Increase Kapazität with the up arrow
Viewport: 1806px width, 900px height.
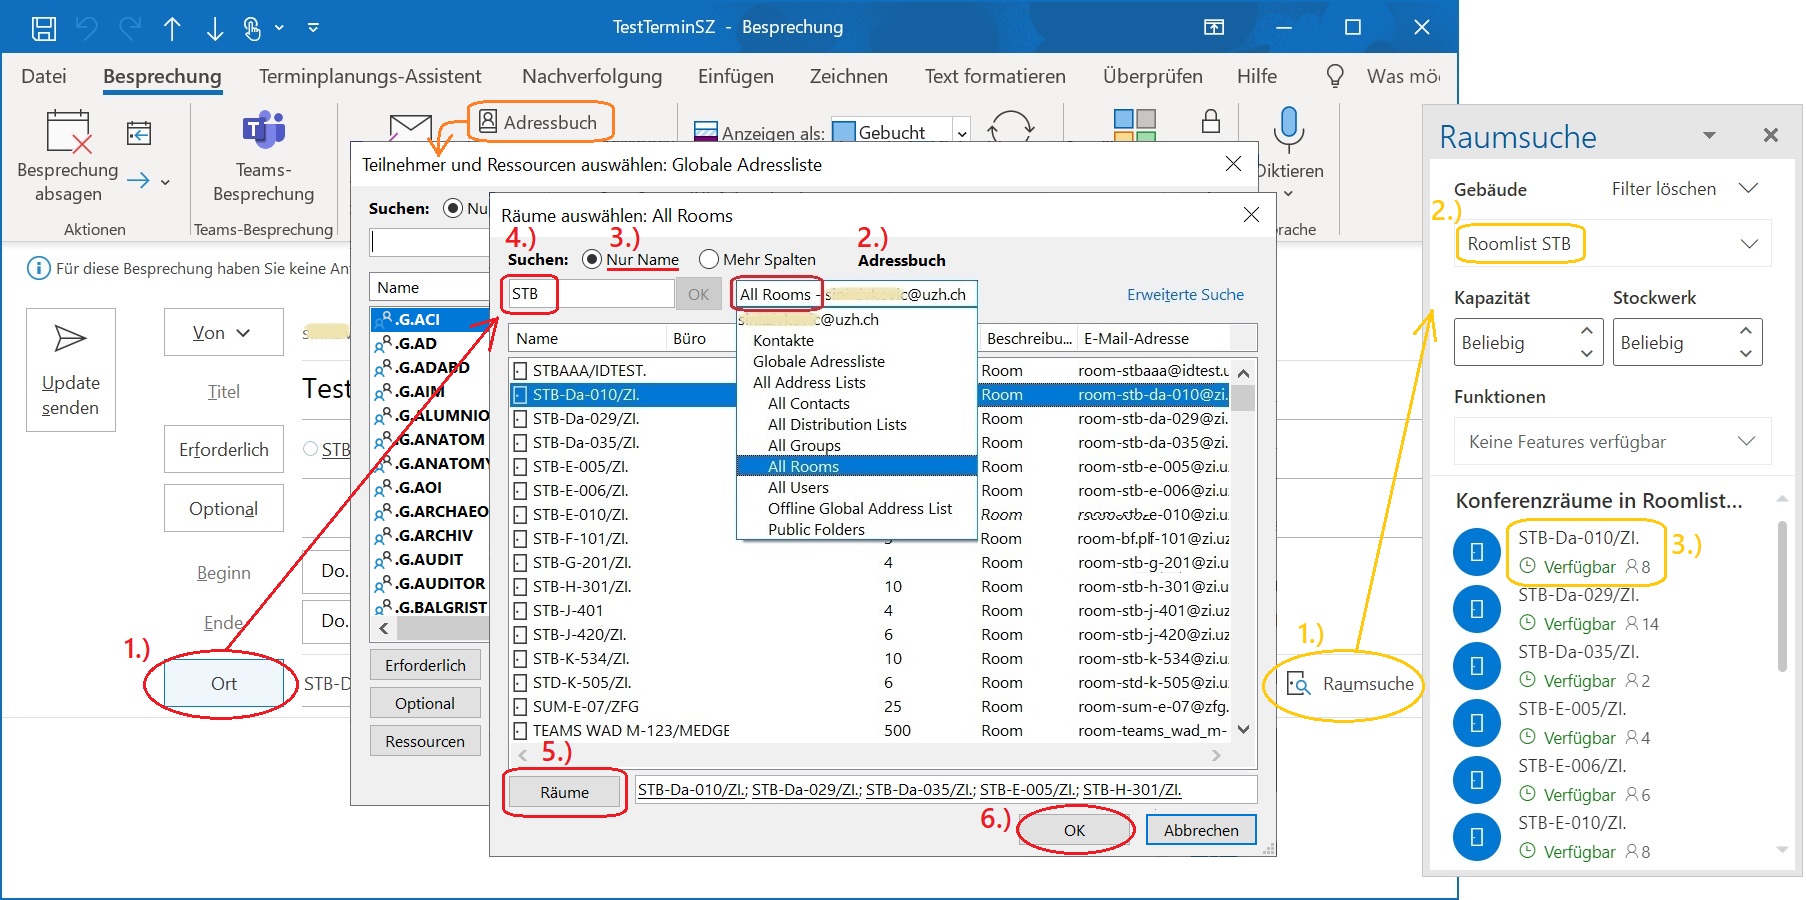tap(1586, 331)
